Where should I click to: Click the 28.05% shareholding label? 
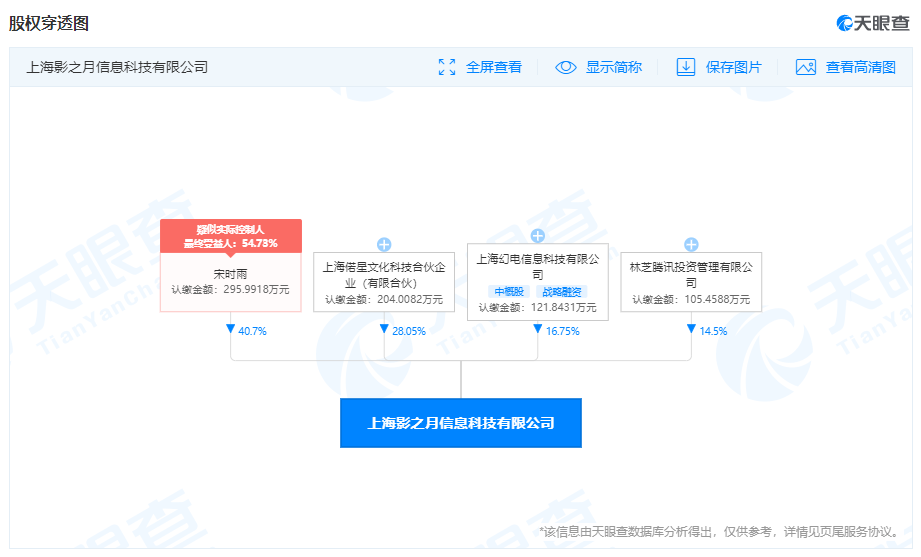click(x=409, y=331)
